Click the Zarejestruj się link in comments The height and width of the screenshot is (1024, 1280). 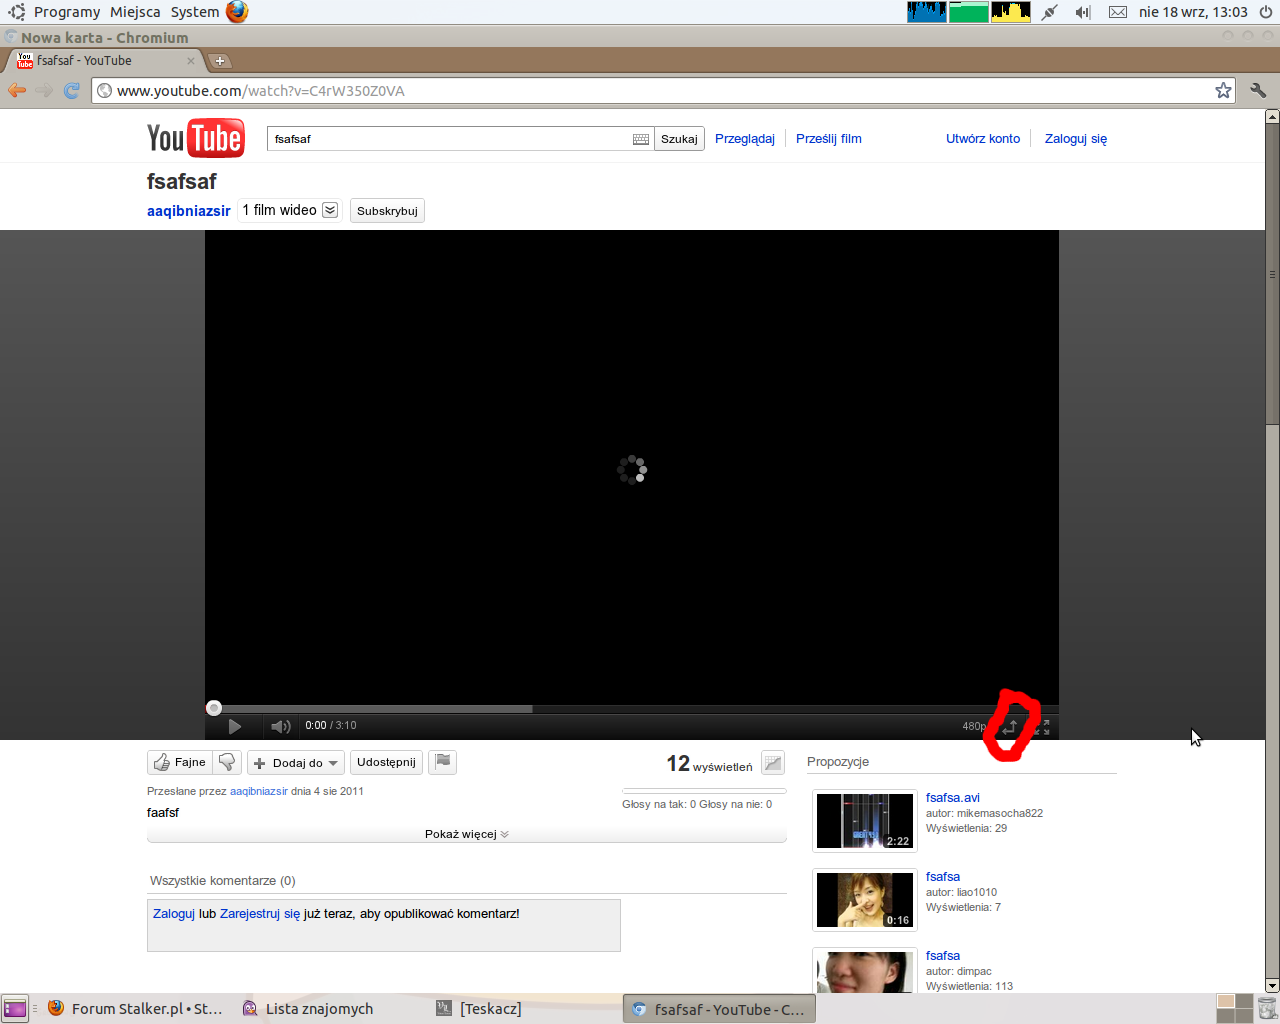click(x=260, y=914)
